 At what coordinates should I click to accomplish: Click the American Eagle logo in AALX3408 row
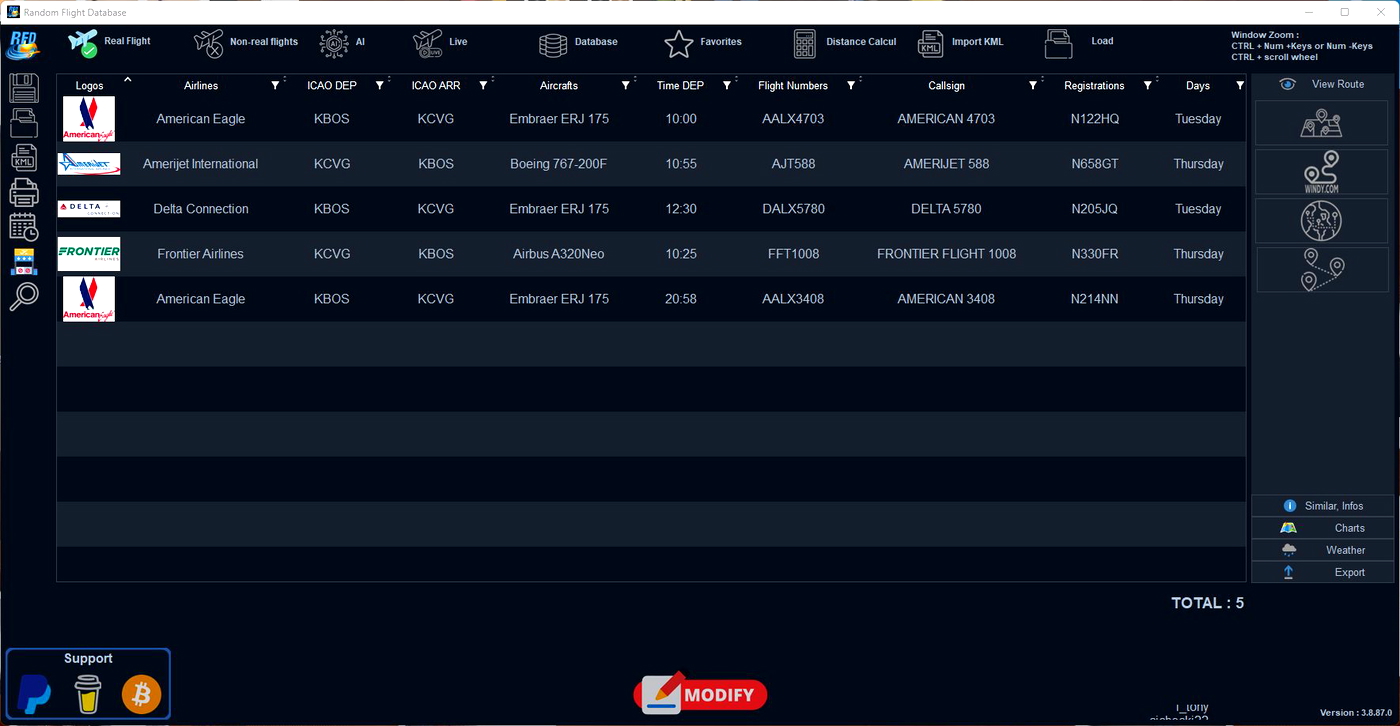(x=89, y=299)
